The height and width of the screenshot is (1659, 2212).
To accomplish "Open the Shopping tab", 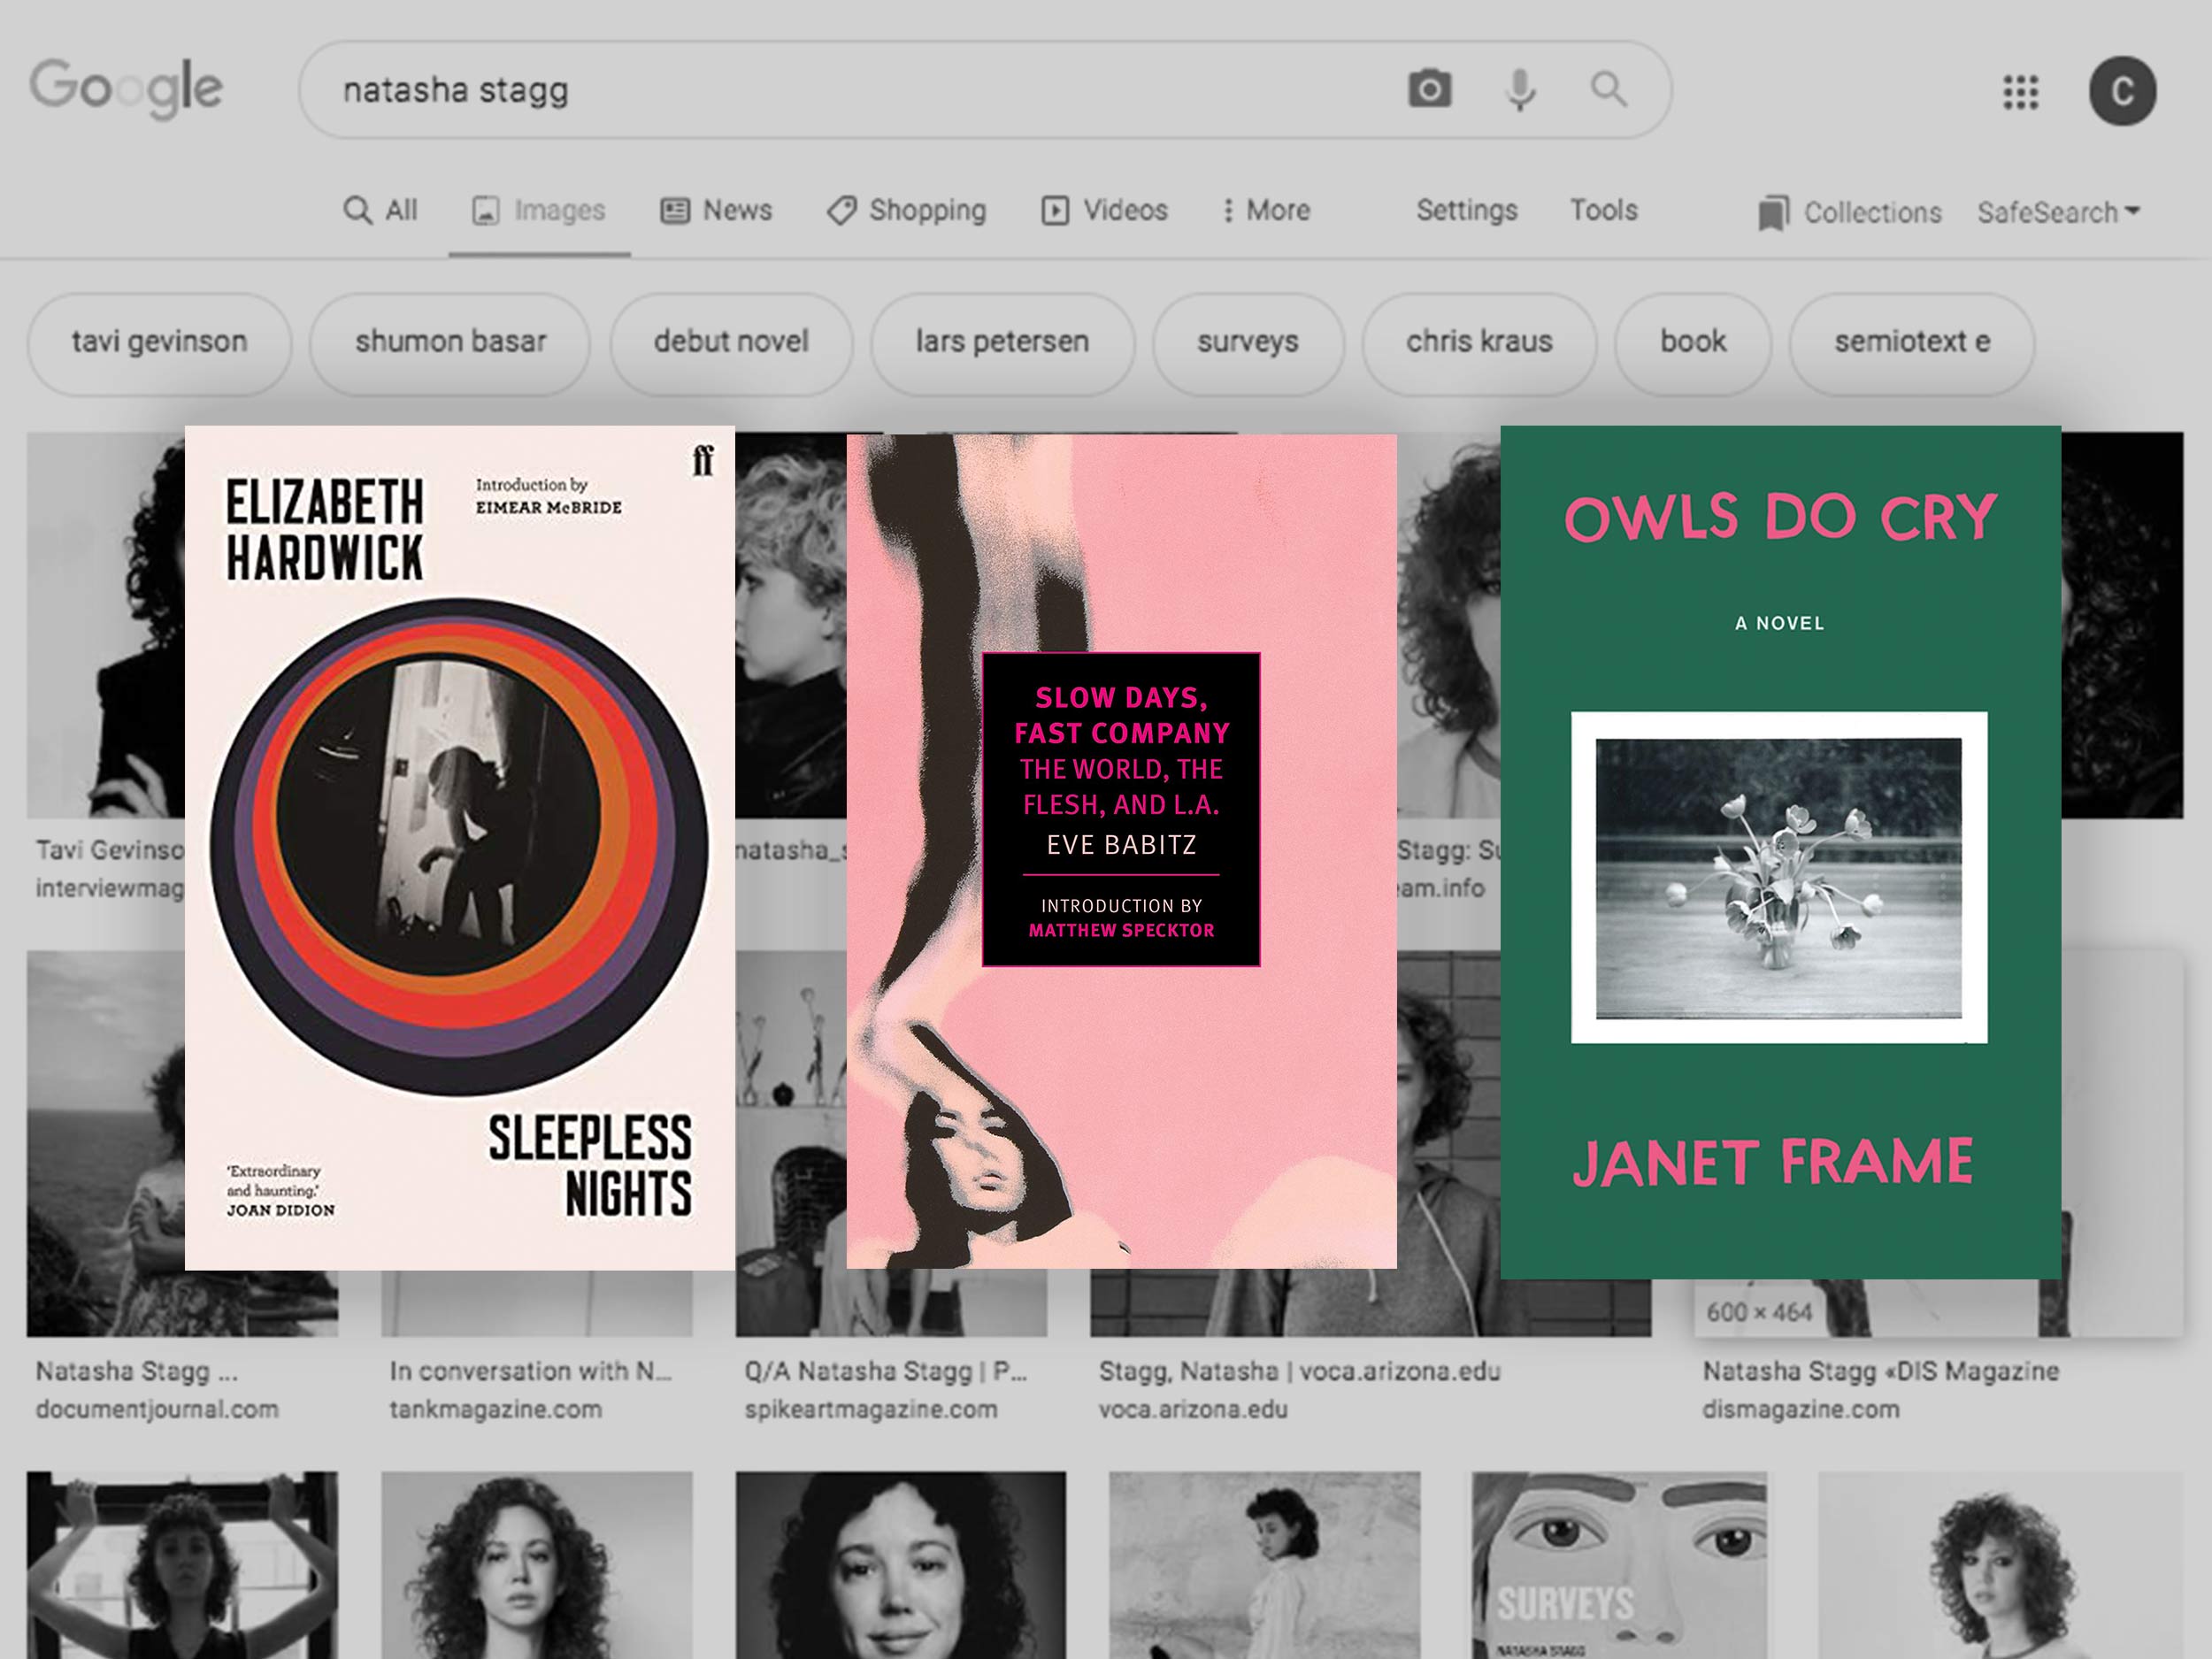I will point(906,210).
